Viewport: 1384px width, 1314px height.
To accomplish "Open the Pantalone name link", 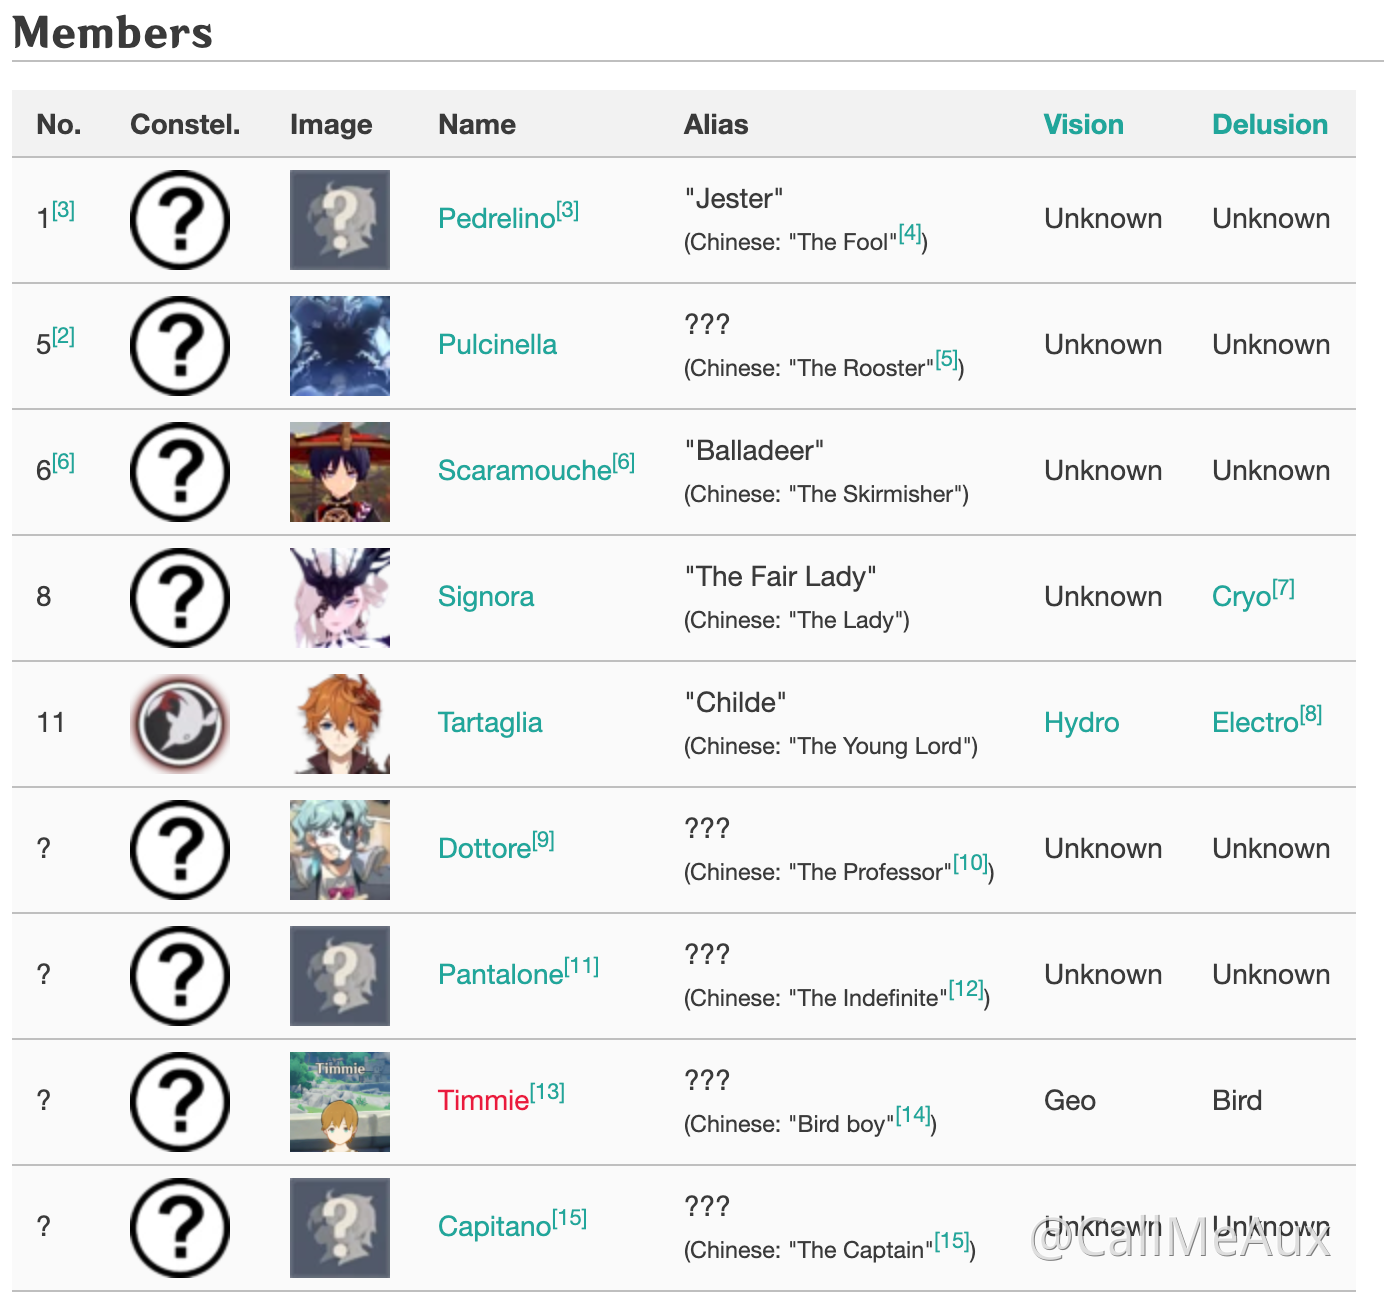I will point(501,975).
